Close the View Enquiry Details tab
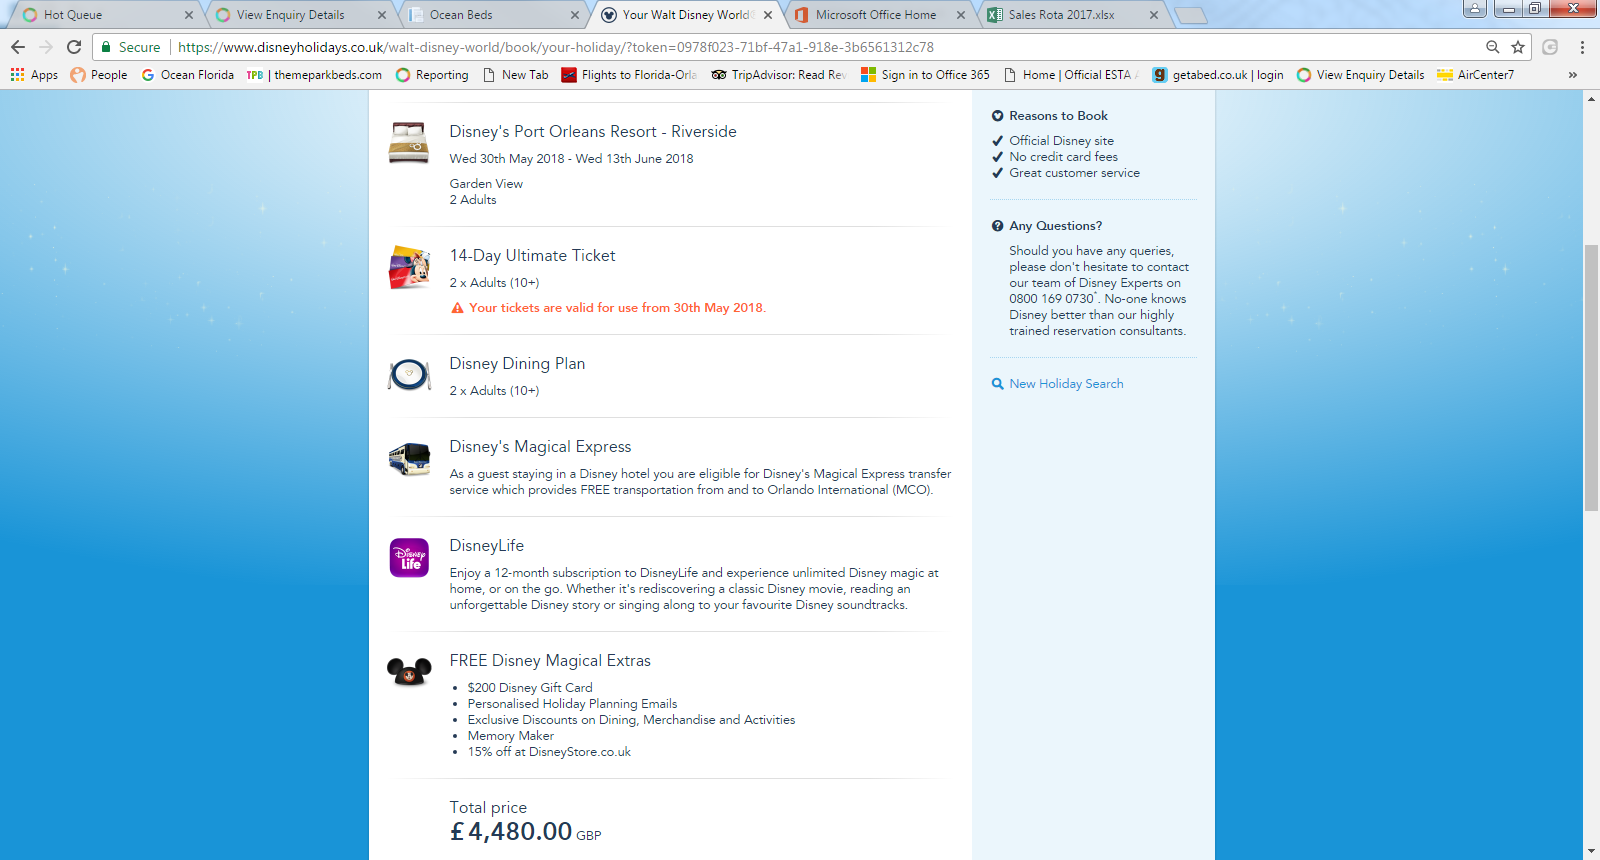Viewport: 1600px width, 860px height. tap(382, 15)
